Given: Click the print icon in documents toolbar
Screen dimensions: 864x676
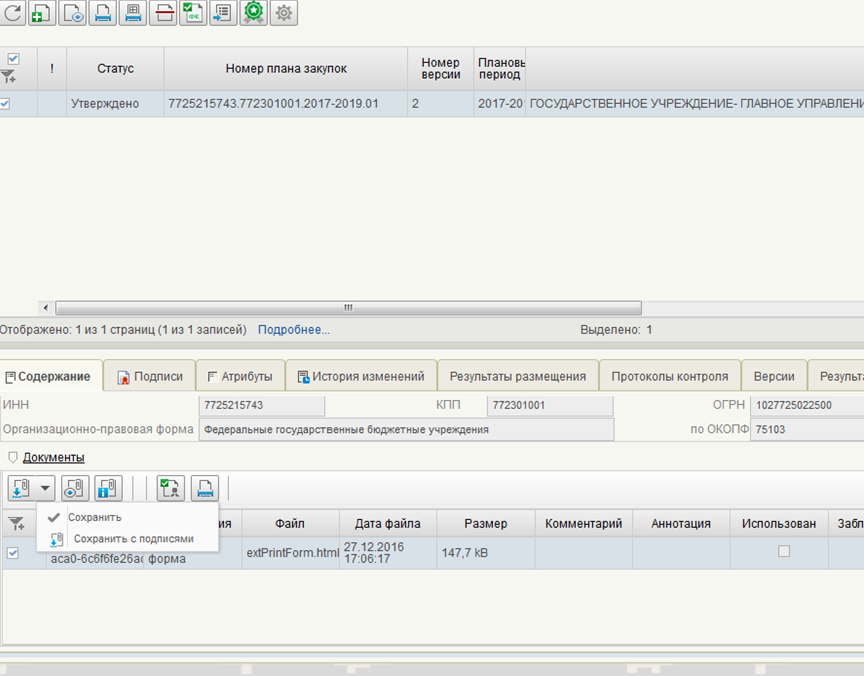Looking at the screenshot, I should 204,488.
